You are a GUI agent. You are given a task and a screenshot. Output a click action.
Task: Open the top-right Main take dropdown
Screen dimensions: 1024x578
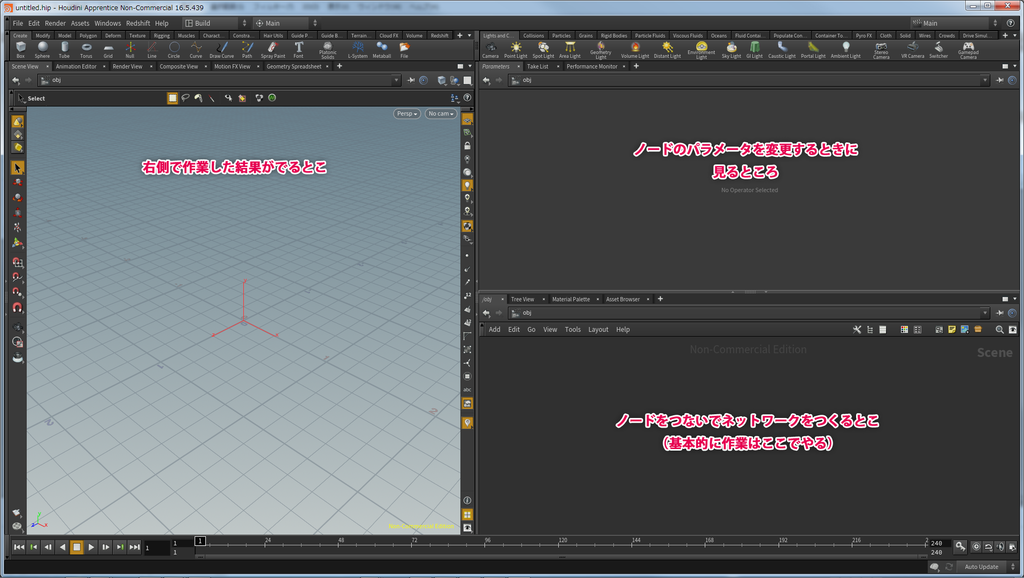(955, 23)
